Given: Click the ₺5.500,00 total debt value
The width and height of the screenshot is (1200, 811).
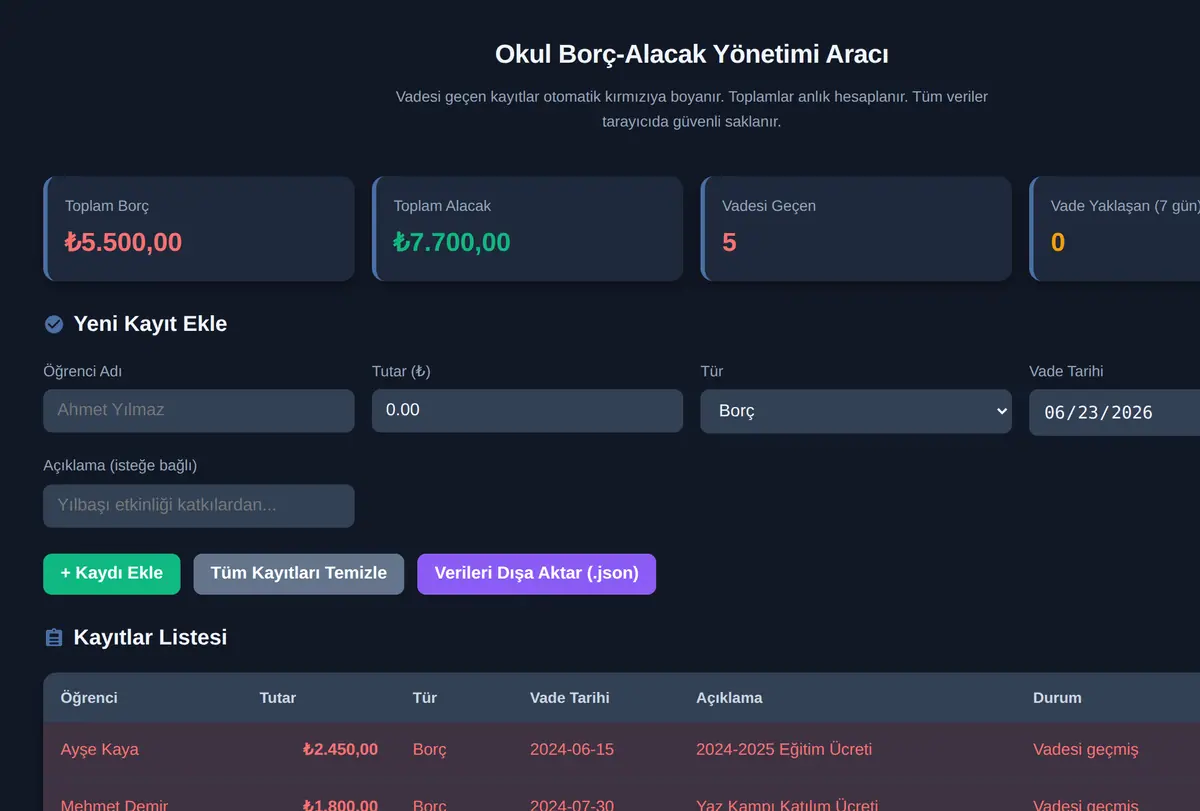Looking at the screenshot, I should (124, 242).
